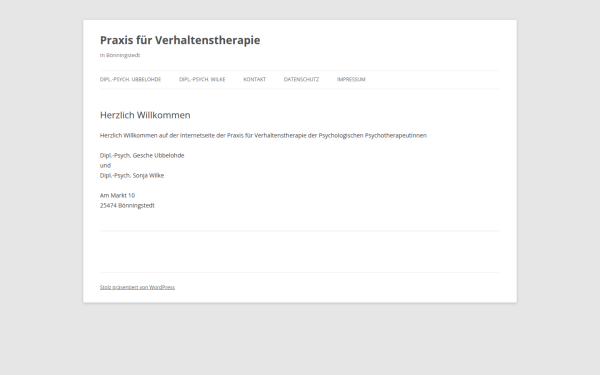The image size is (600, 375).
Task: Click the name Dipl.-Psych. Sonja Wilke
Action: [132, 175]
